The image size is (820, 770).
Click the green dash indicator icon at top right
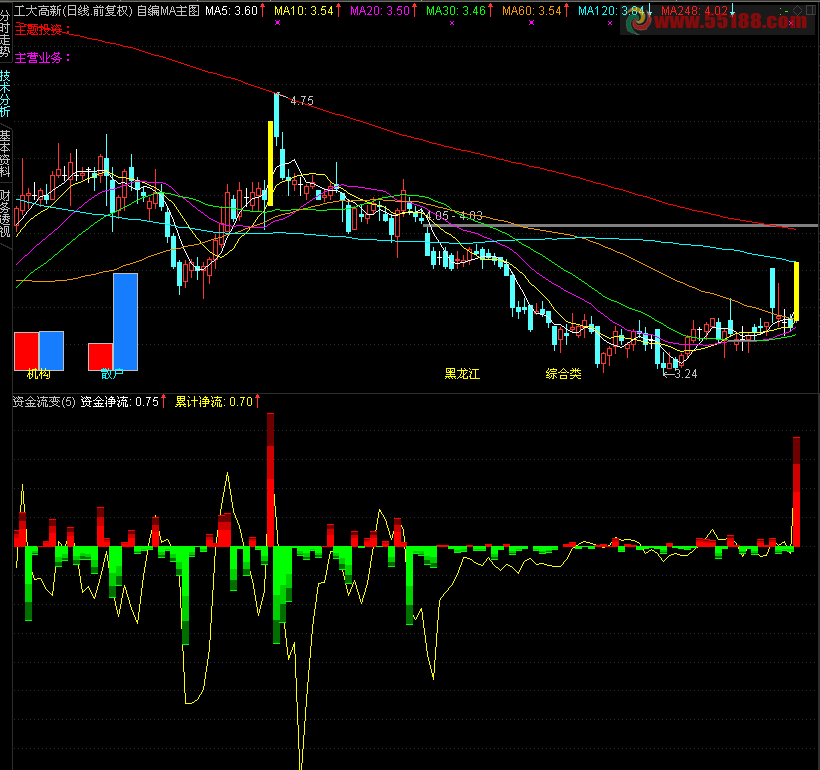(784, 12)
